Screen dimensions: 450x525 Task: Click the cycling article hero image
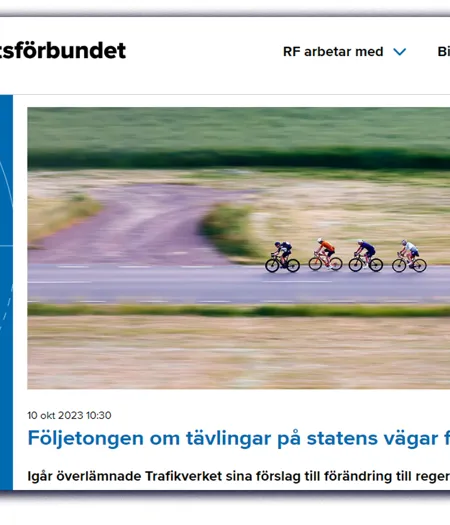coord(239,248)
